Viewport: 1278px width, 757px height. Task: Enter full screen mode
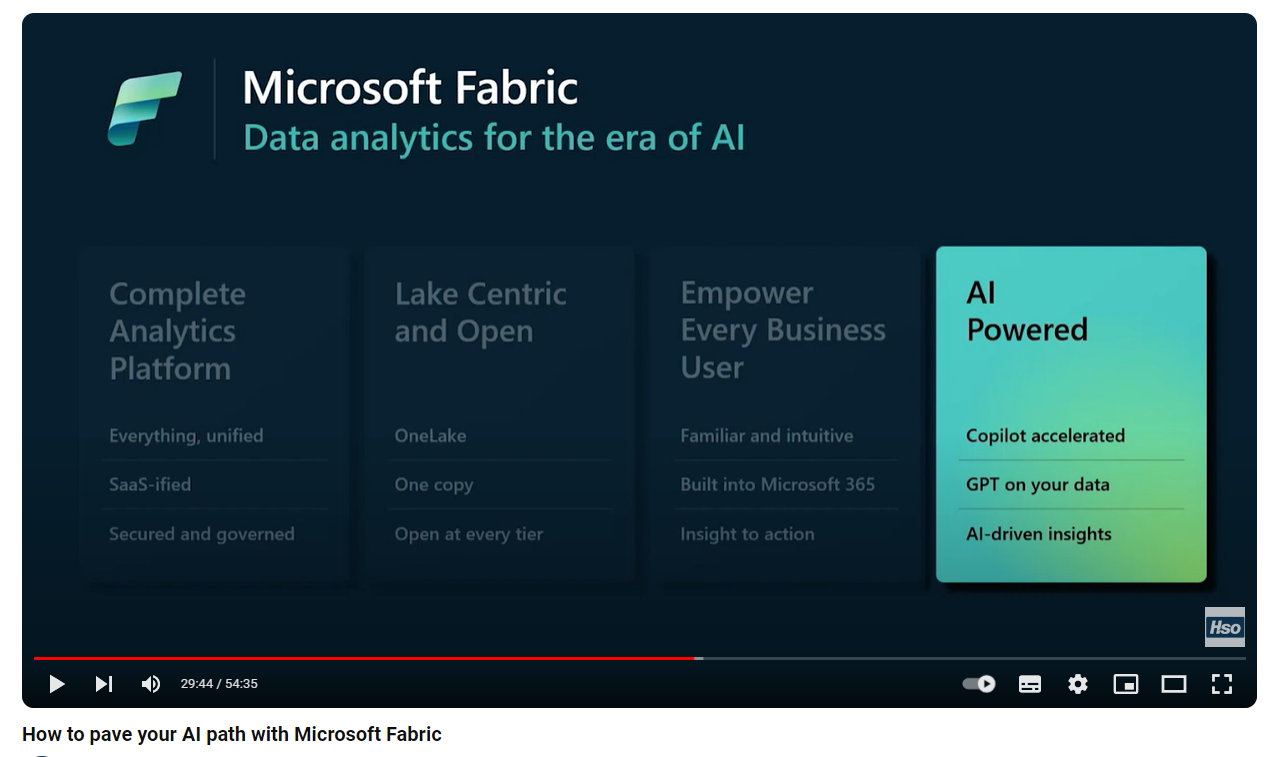point(1221,684)
